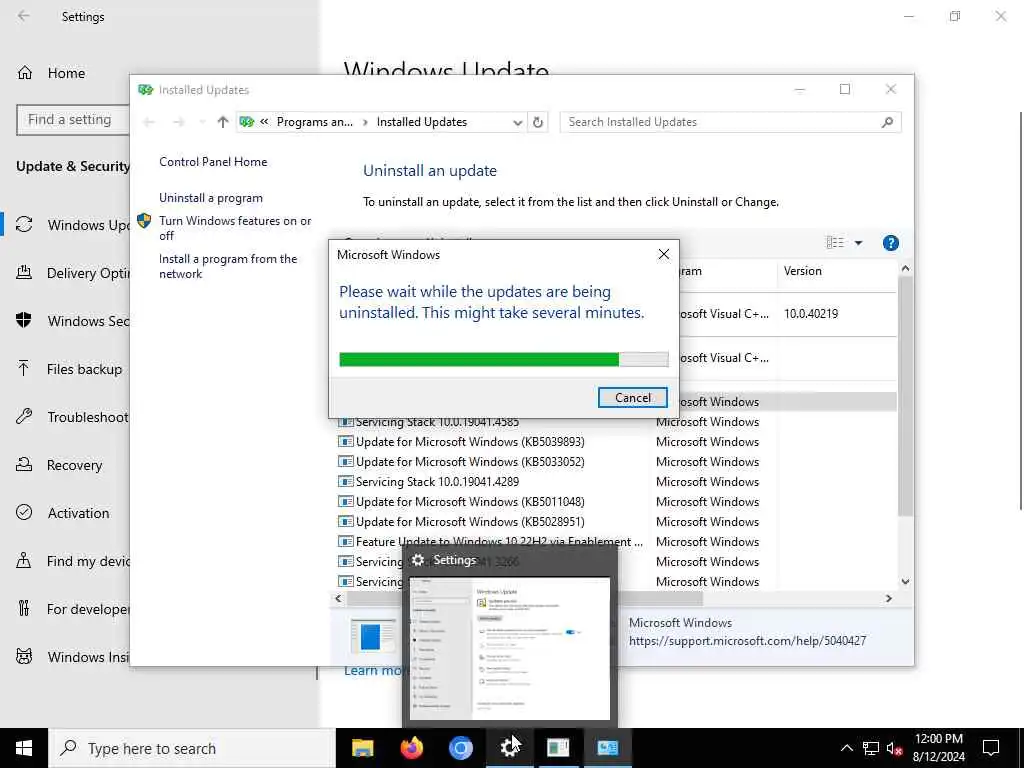This screenshot has width=1024, height=768.
Task: Click the icon of KB5011048 update
Action: [x=345, y=502]
